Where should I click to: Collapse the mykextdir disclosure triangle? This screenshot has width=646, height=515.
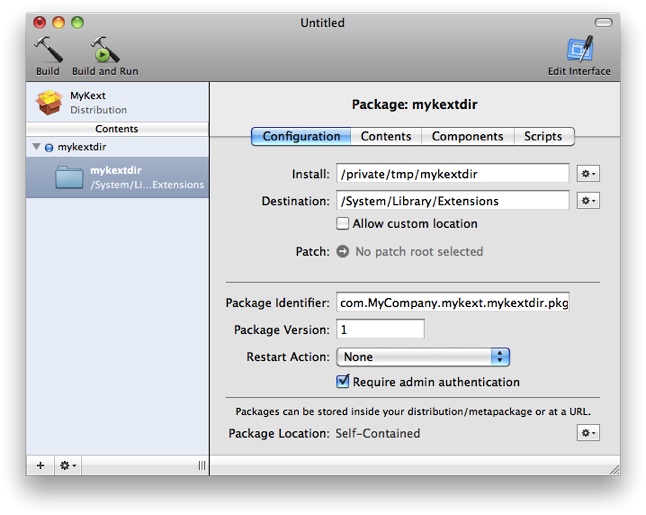click(x=37, y=146)
